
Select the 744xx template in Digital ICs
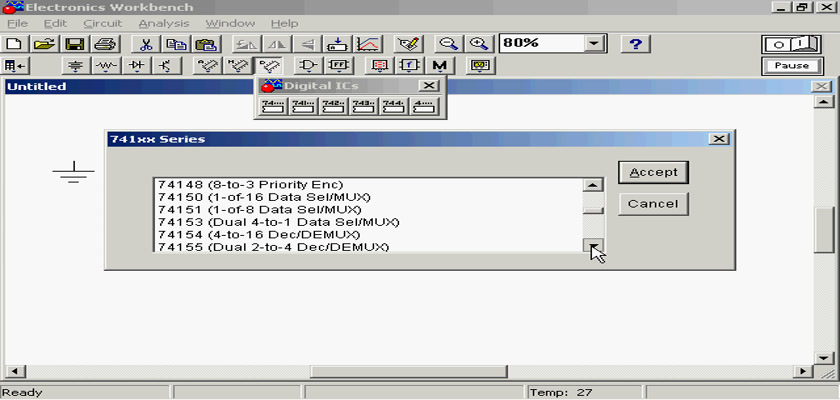pos(394,106)
